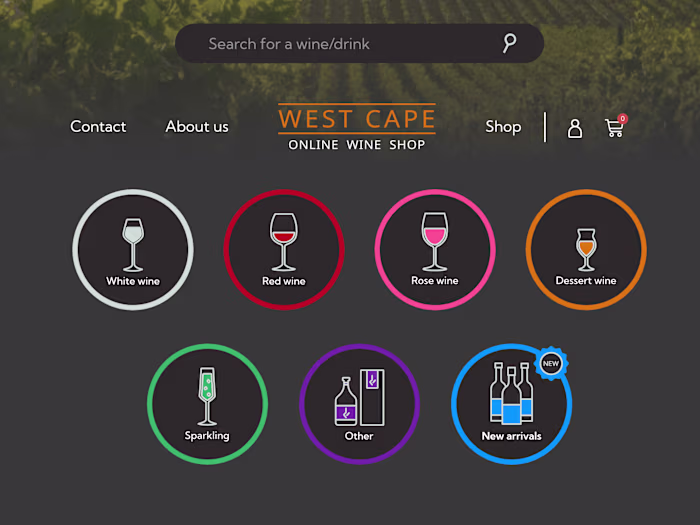The image size is (700, 525).
Task: Focus the wine/drink search field
Action: [x=340, y=44]
